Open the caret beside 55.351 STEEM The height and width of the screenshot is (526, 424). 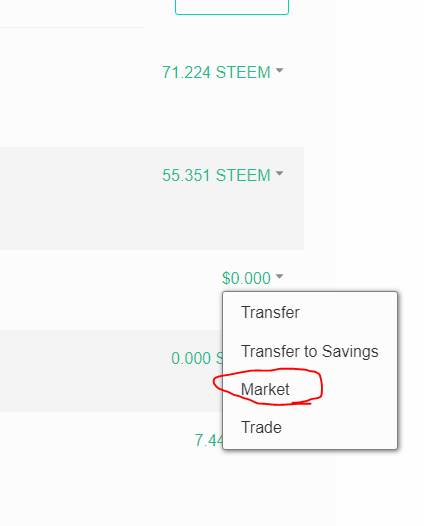279,173
